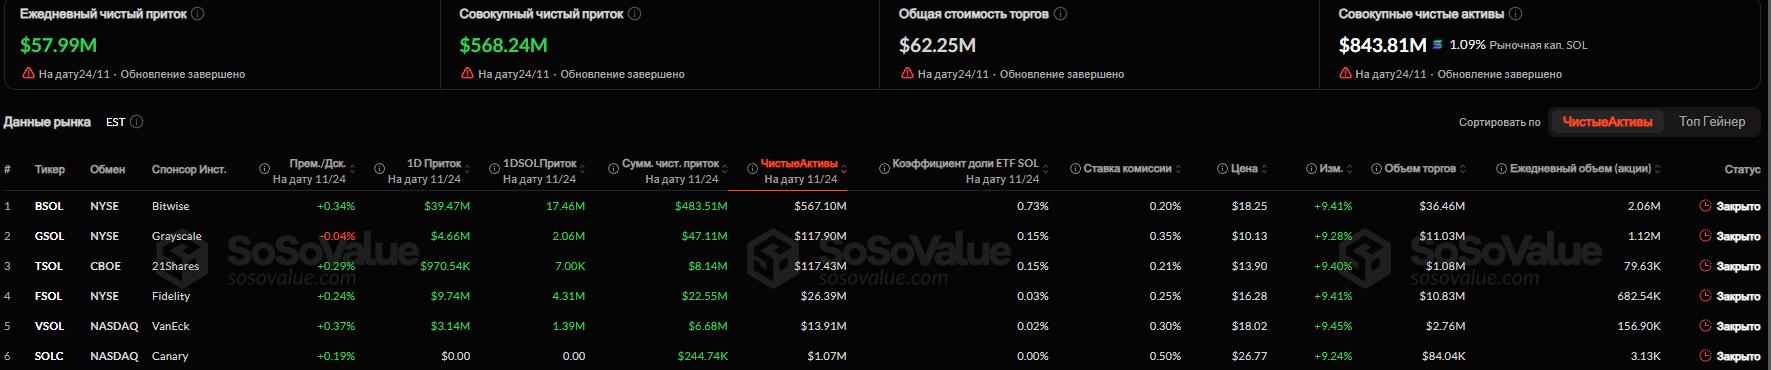The image size is (1771, 370).
Task: Click info icon next to Совокупный чистый приток
Action: pyautogui.click(x=635, y=14)
